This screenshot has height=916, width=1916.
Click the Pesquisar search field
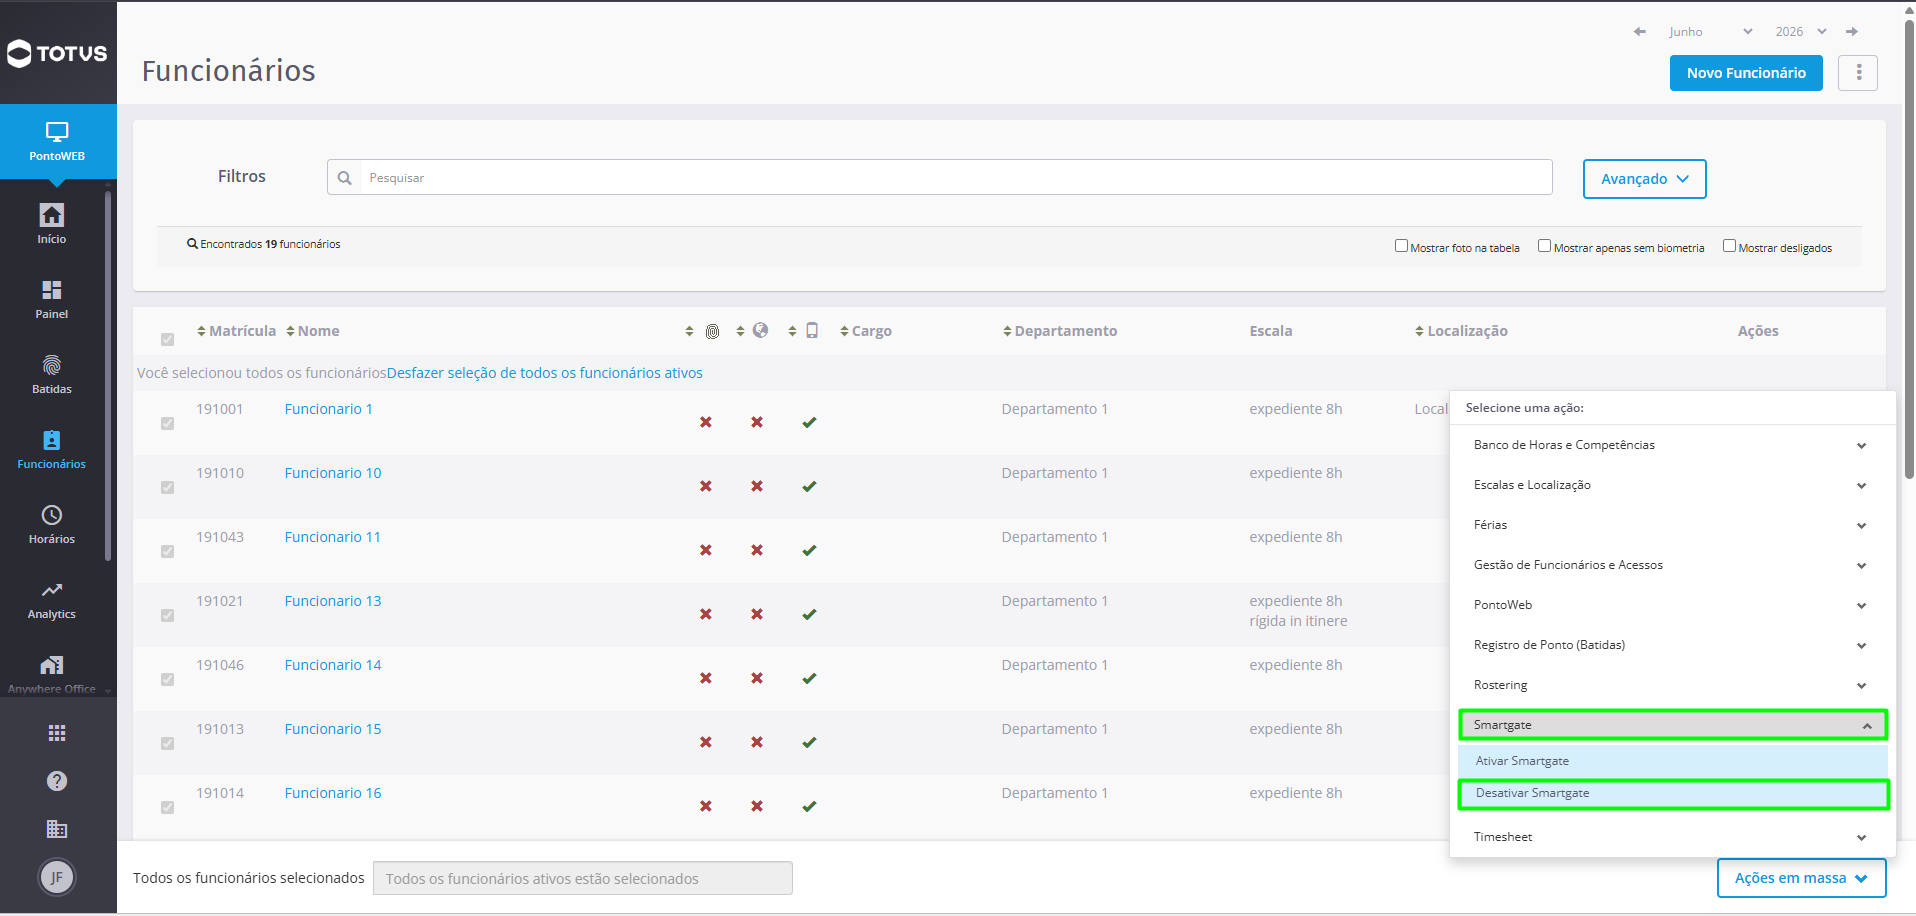tap(955, 178)
